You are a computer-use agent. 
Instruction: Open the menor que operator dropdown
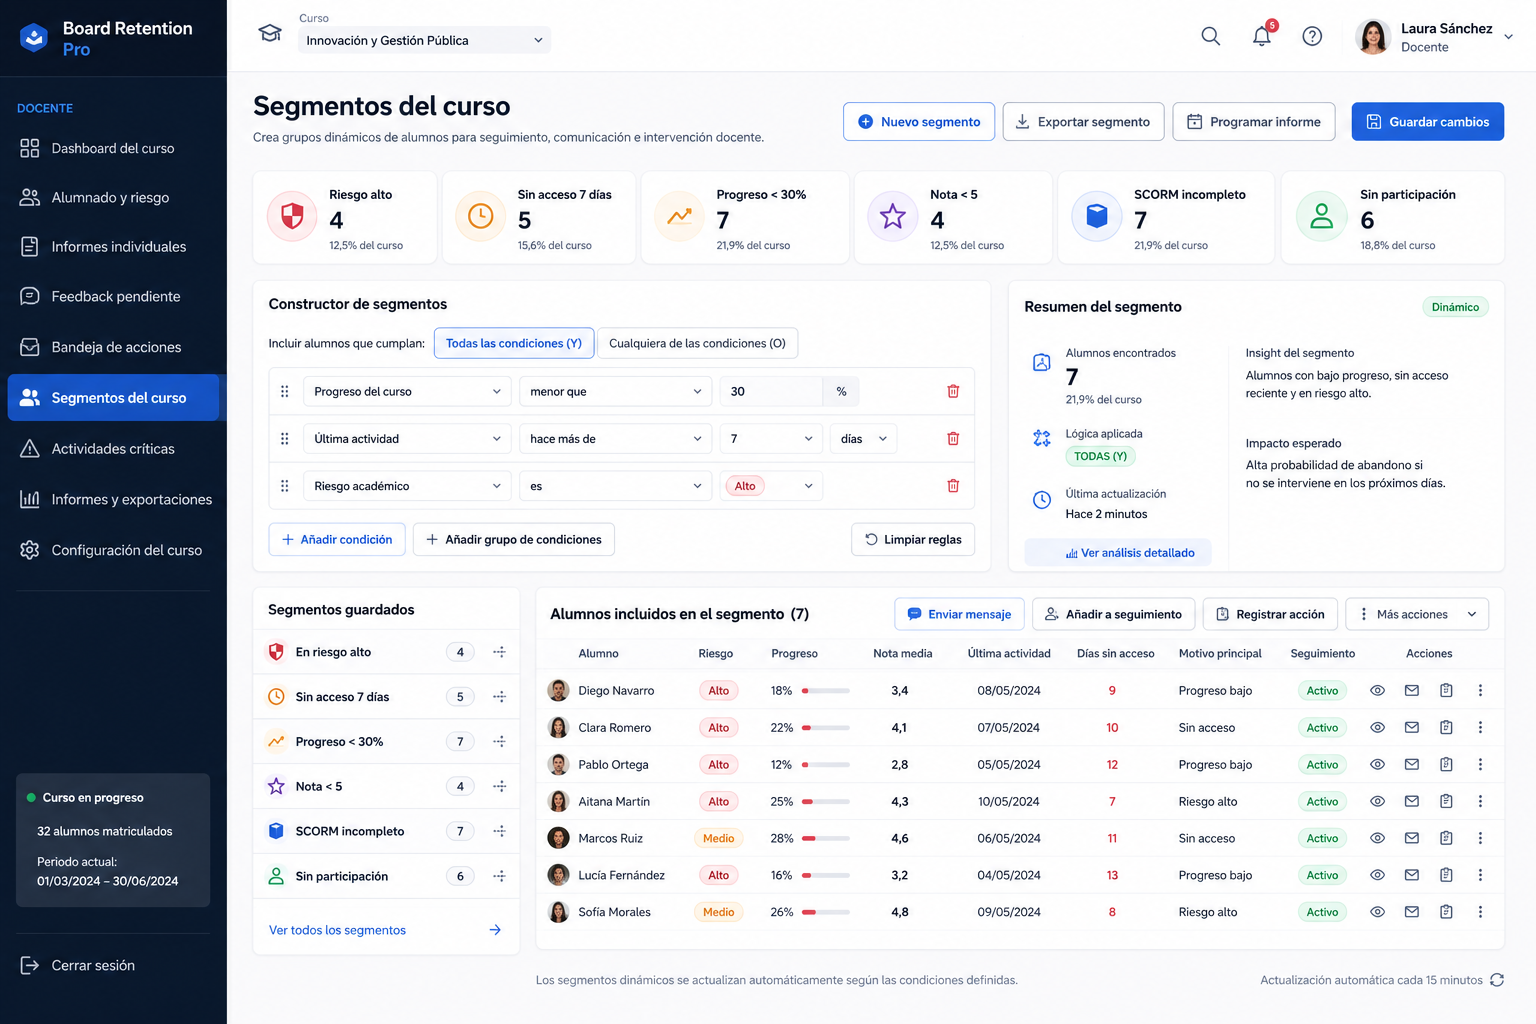pyautogui.click(x=615, y=391)
